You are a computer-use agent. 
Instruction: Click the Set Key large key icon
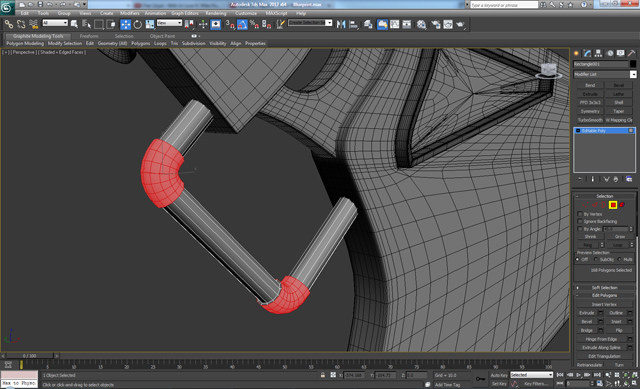[480, 379]
